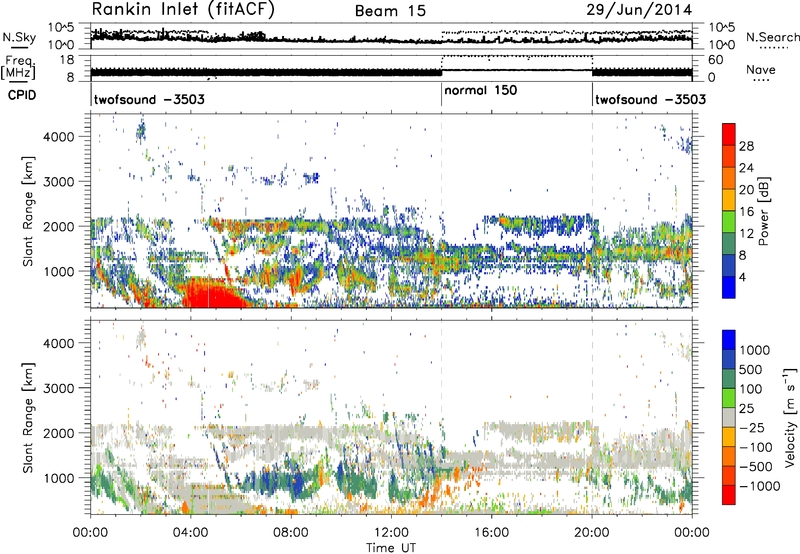The width and height of the screenshot is (800, 554).
Task: Click the 'Rankin Inlet (fitACF)' title text
Action: pos(183,10)
